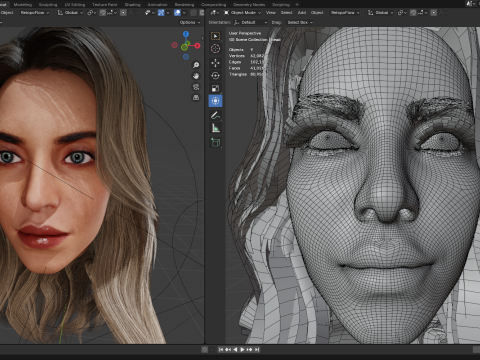The image size is (480, 360).
Task: Open snapping options dropdown in left viewport
Action: tap(113, 13)
